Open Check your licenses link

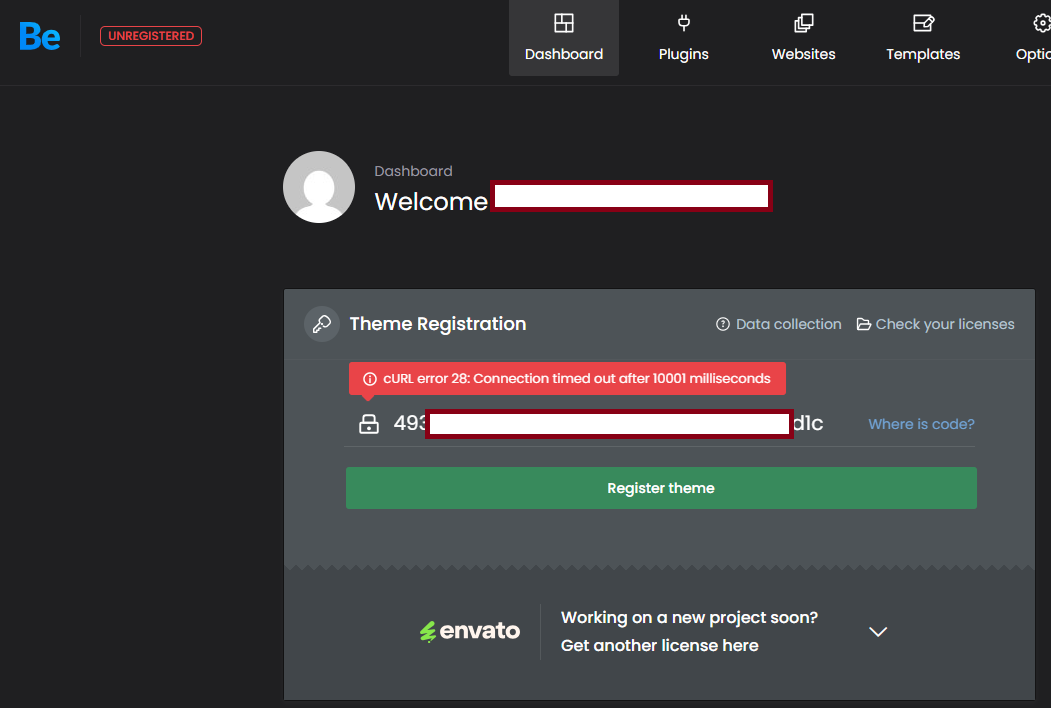click(x=936, y=324)
